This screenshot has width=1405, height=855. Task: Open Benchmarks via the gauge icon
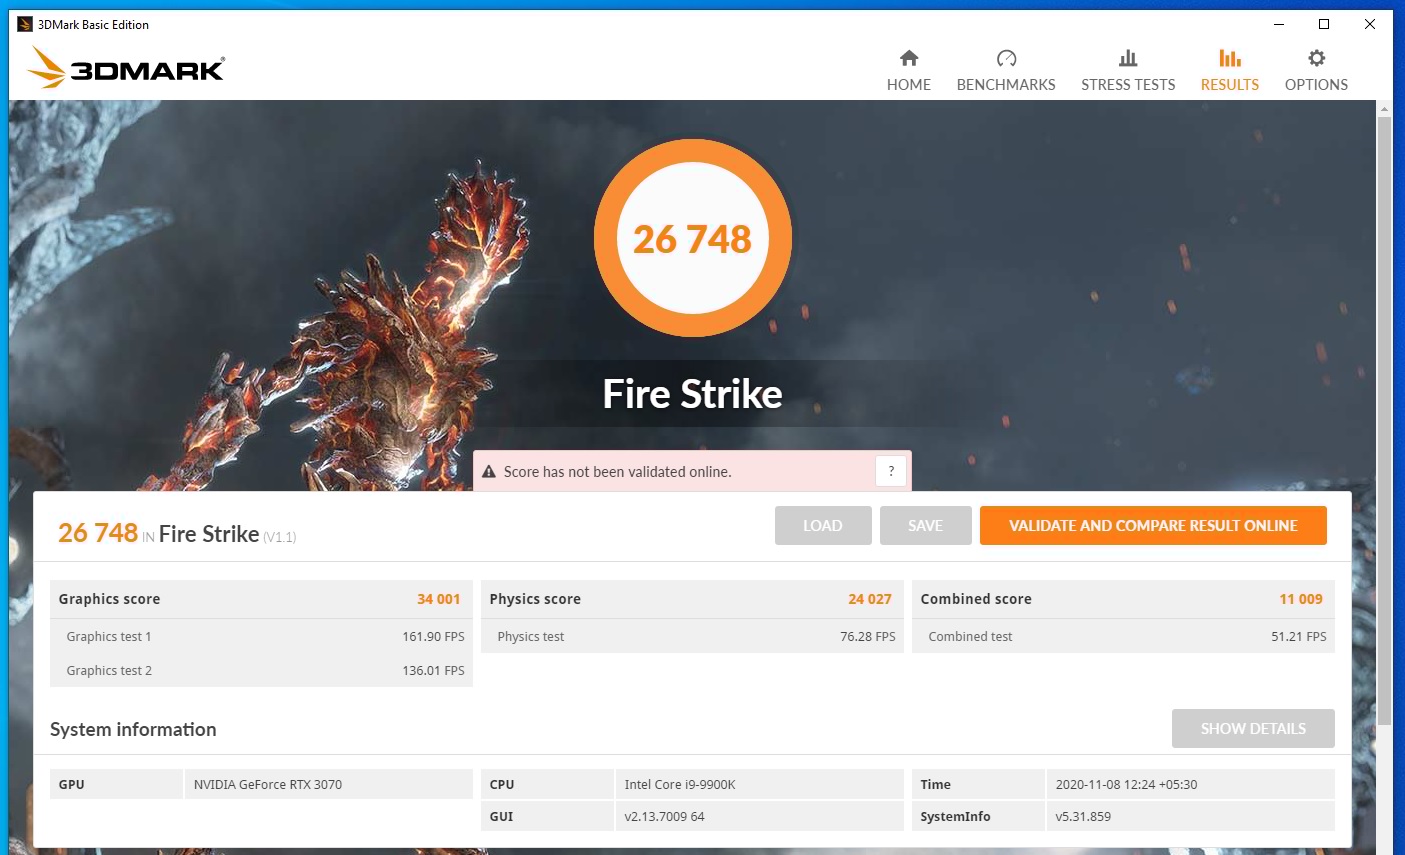(x=1006, y=58)
